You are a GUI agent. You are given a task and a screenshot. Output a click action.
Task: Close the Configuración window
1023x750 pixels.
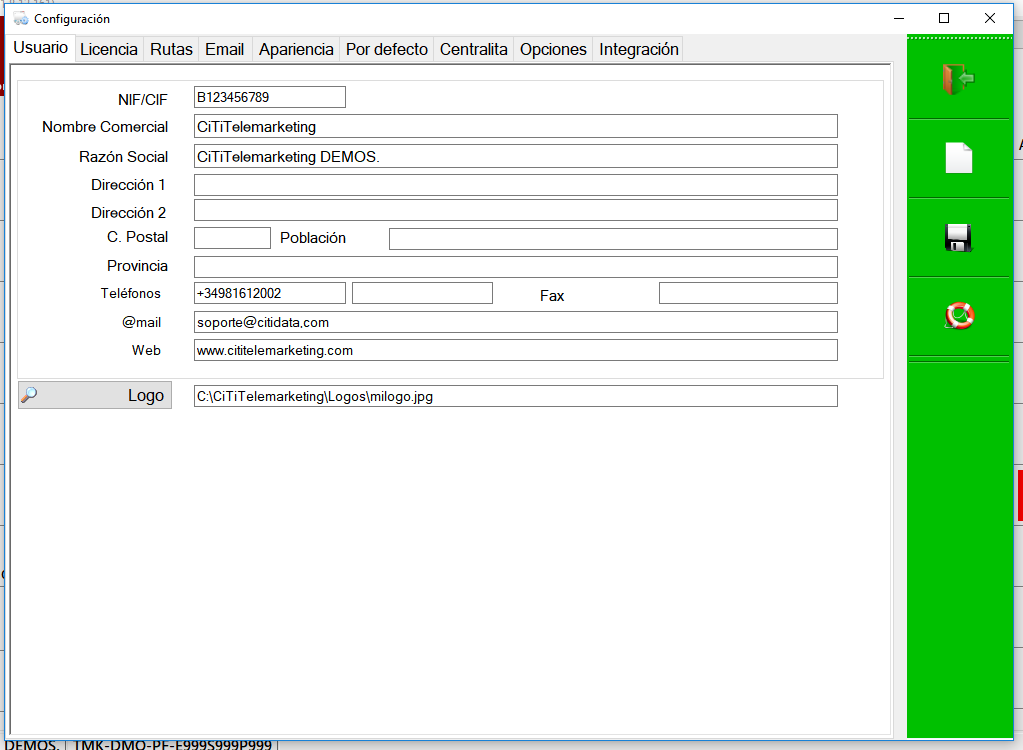pyautogui.click(x=990, y=18)
